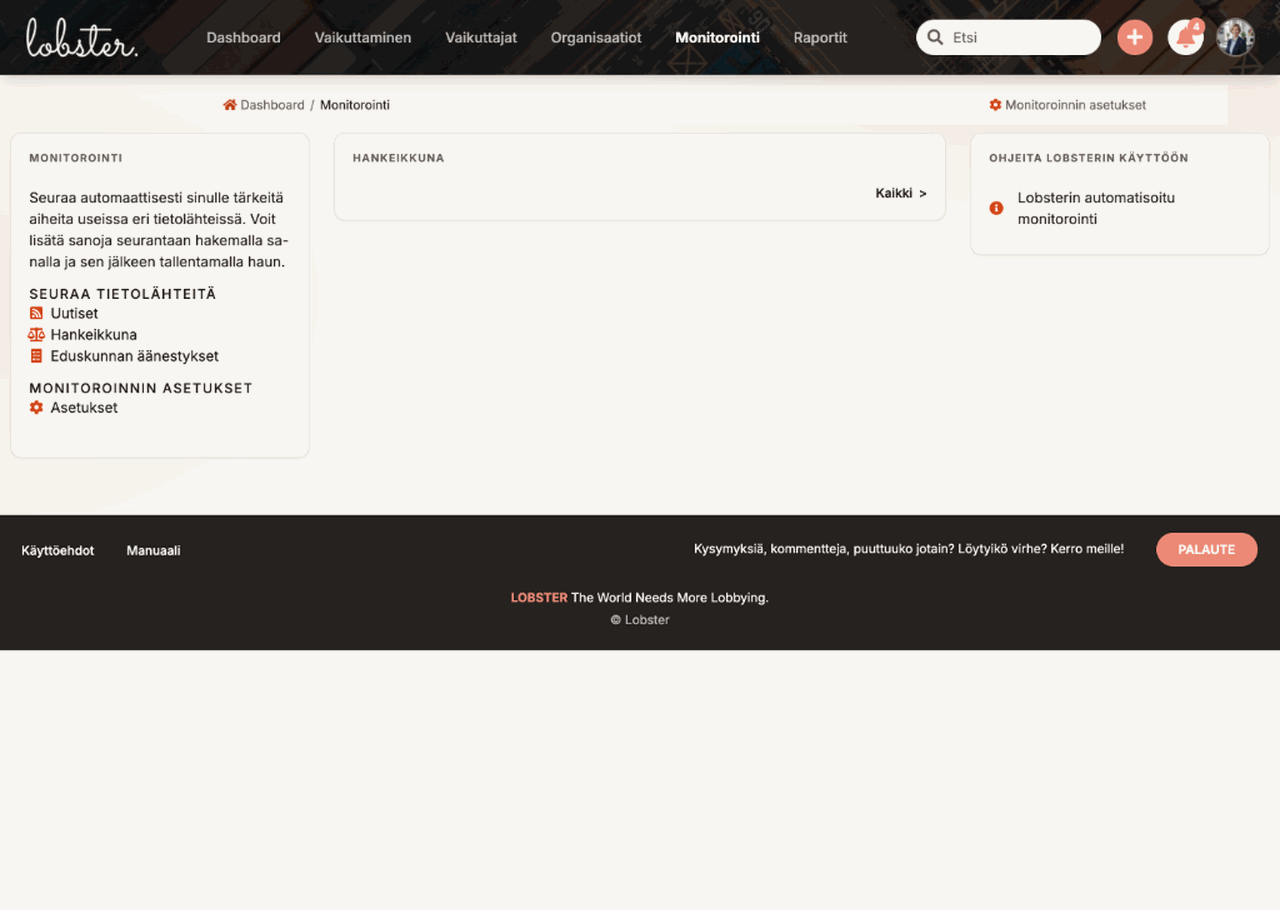Click the MONITOROINNIN ASETUKSET sidebar heading
1280x910 pixels.
[x=141, y=388]
